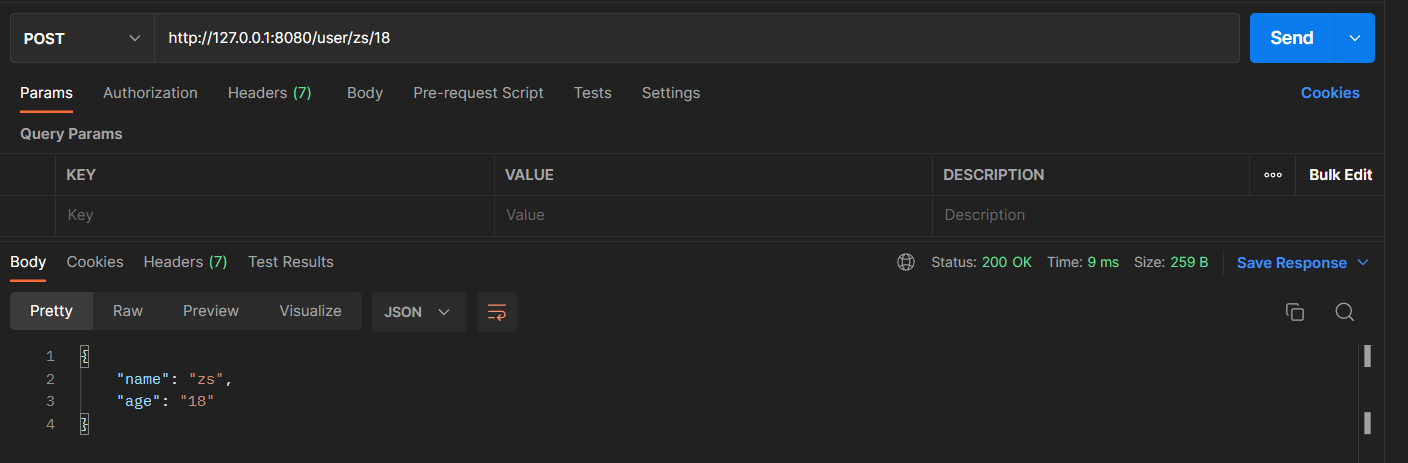
Task: Copy response body with copy icon
Action: [1294, 312]
